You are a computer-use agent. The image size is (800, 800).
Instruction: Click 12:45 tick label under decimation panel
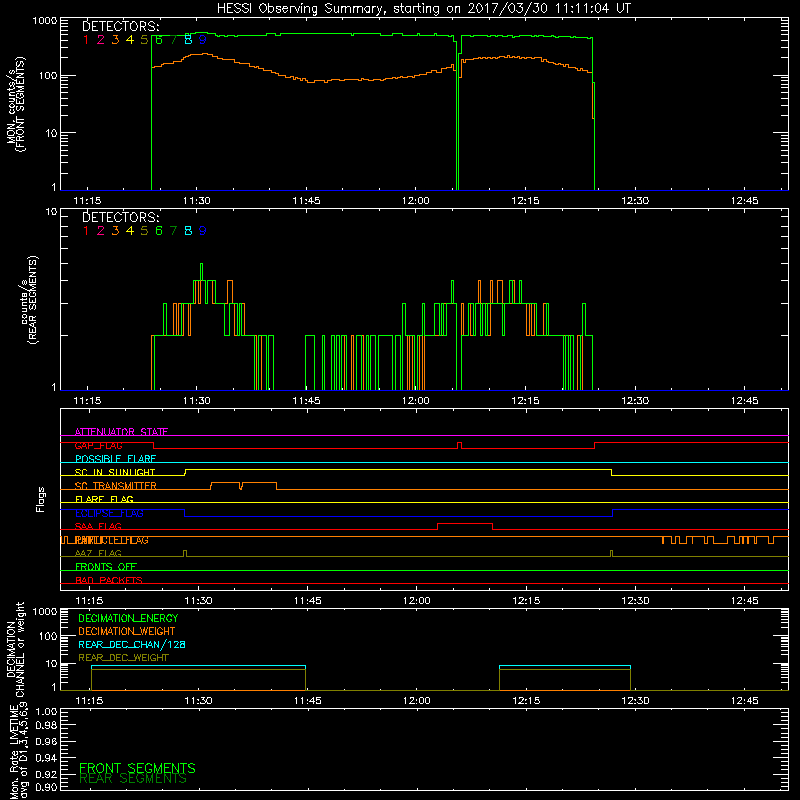(744, 701)
